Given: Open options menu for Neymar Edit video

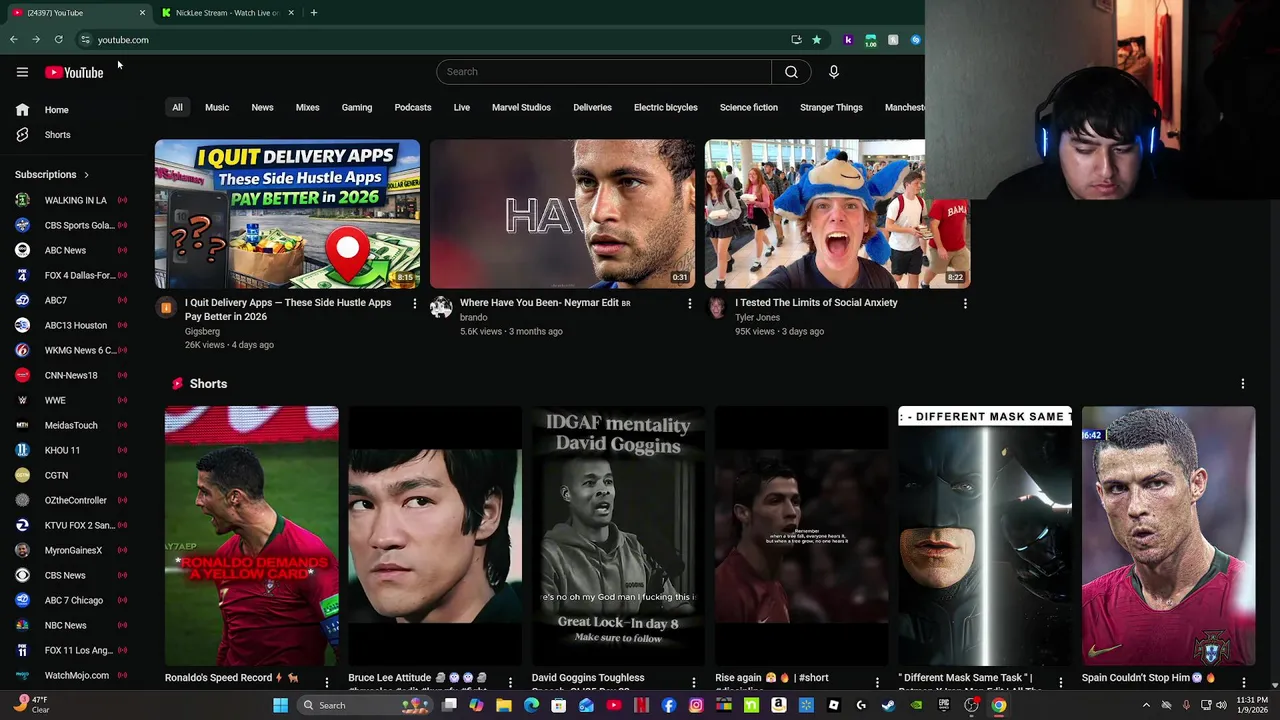Looking at the screenshot, I should point(689,303).
